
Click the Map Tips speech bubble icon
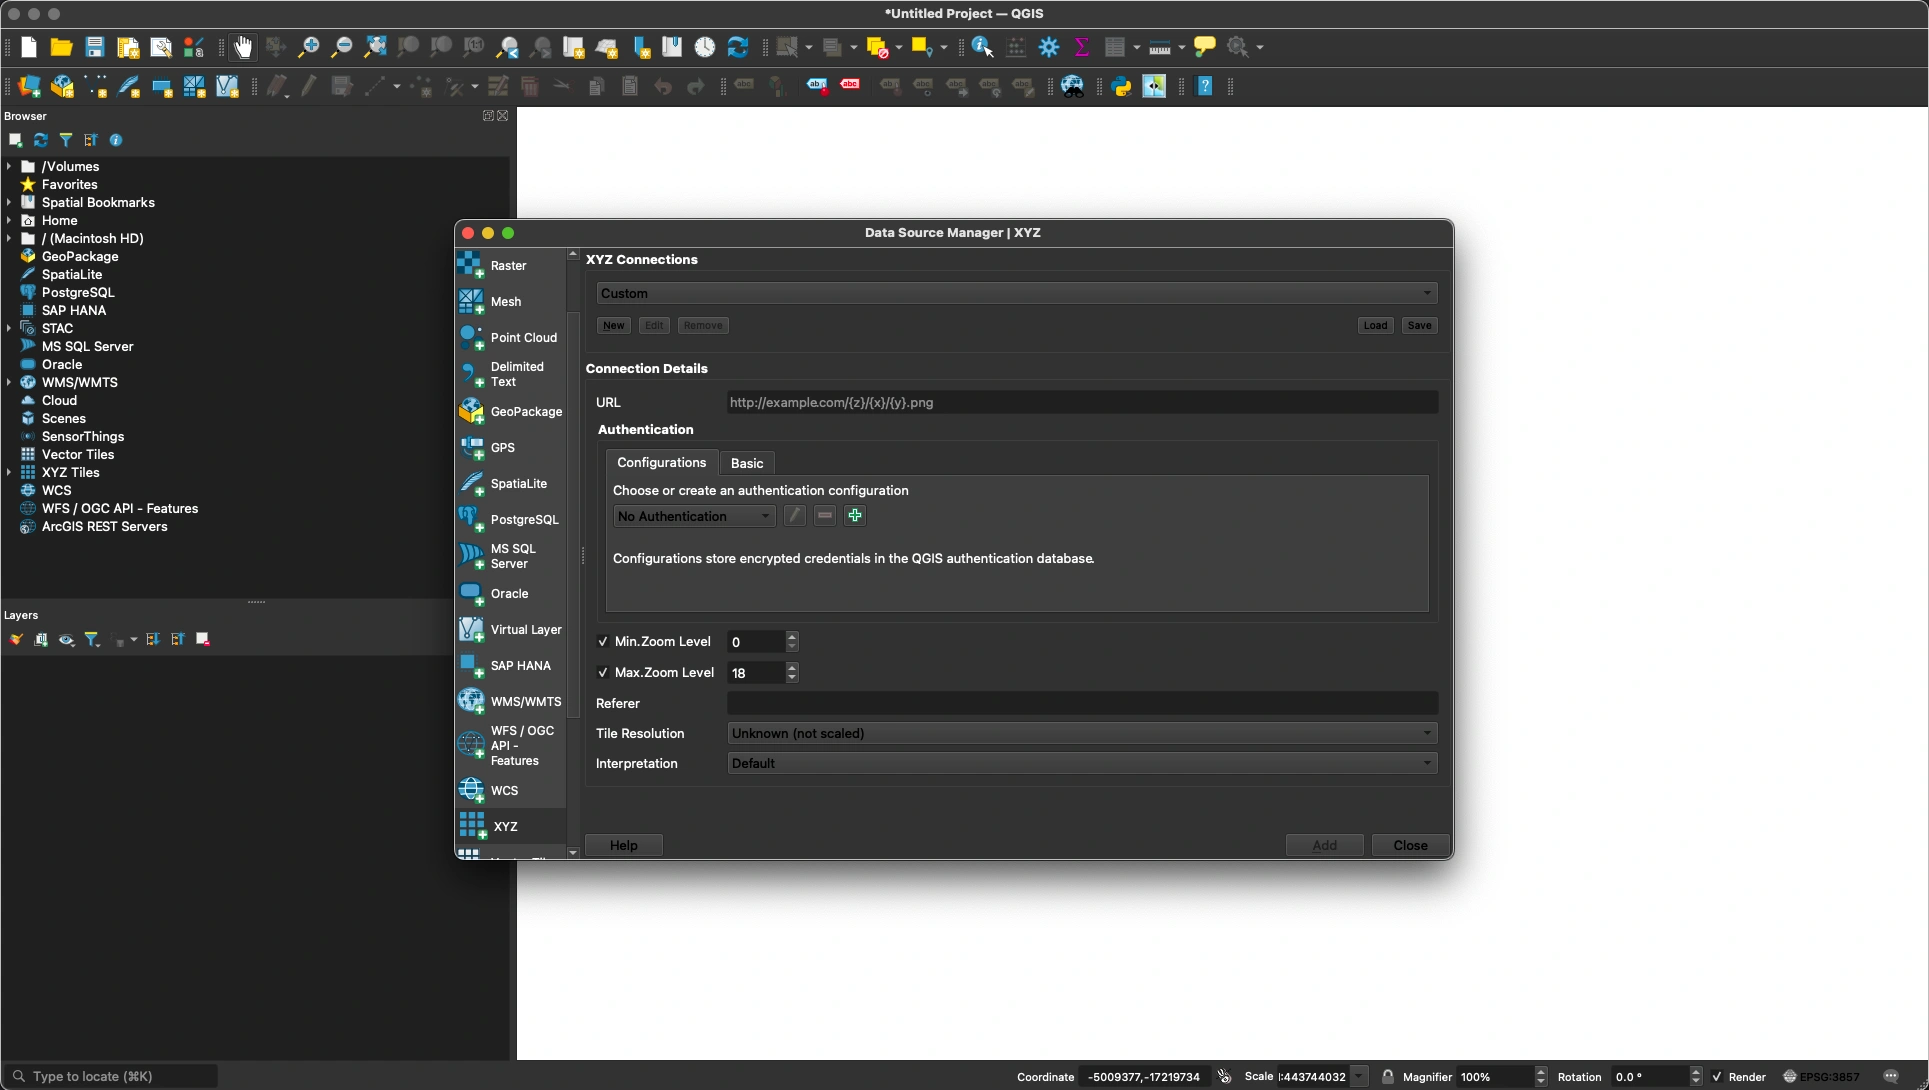pyautogui.click(x=1205, y=47)
